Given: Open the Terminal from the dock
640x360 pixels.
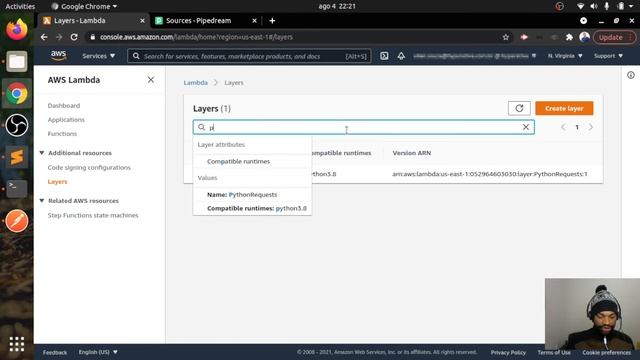Looking at the screenshot, I should 17,189.
